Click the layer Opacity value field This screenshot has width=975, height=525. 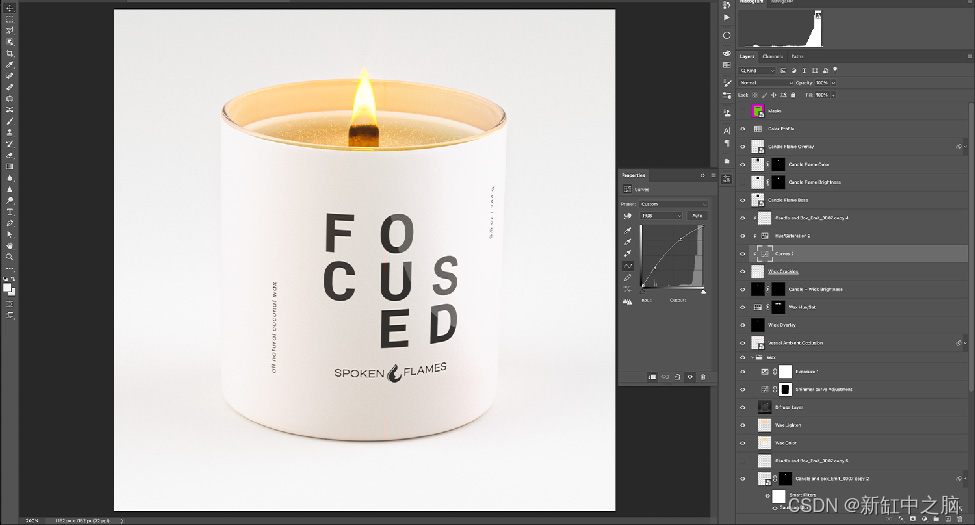[822, 83]
